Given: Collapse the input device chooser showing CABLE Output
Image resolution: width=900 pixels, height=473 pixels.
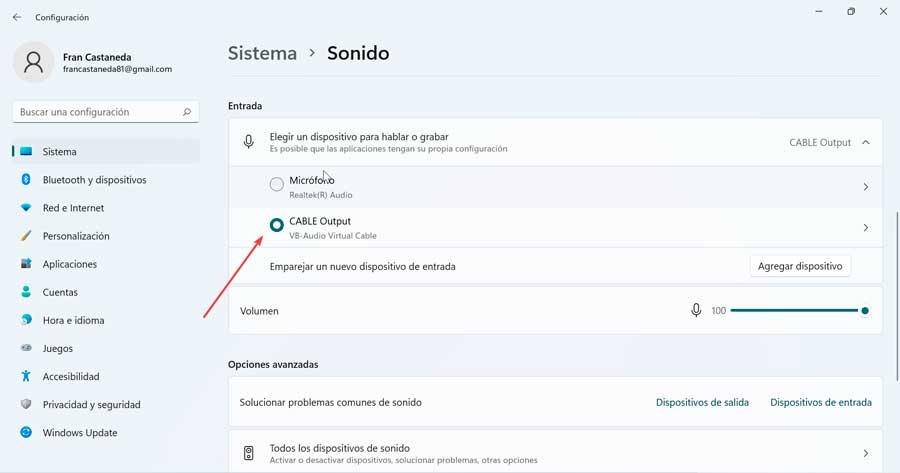Looking at the screenshot, I should point(866,142).
